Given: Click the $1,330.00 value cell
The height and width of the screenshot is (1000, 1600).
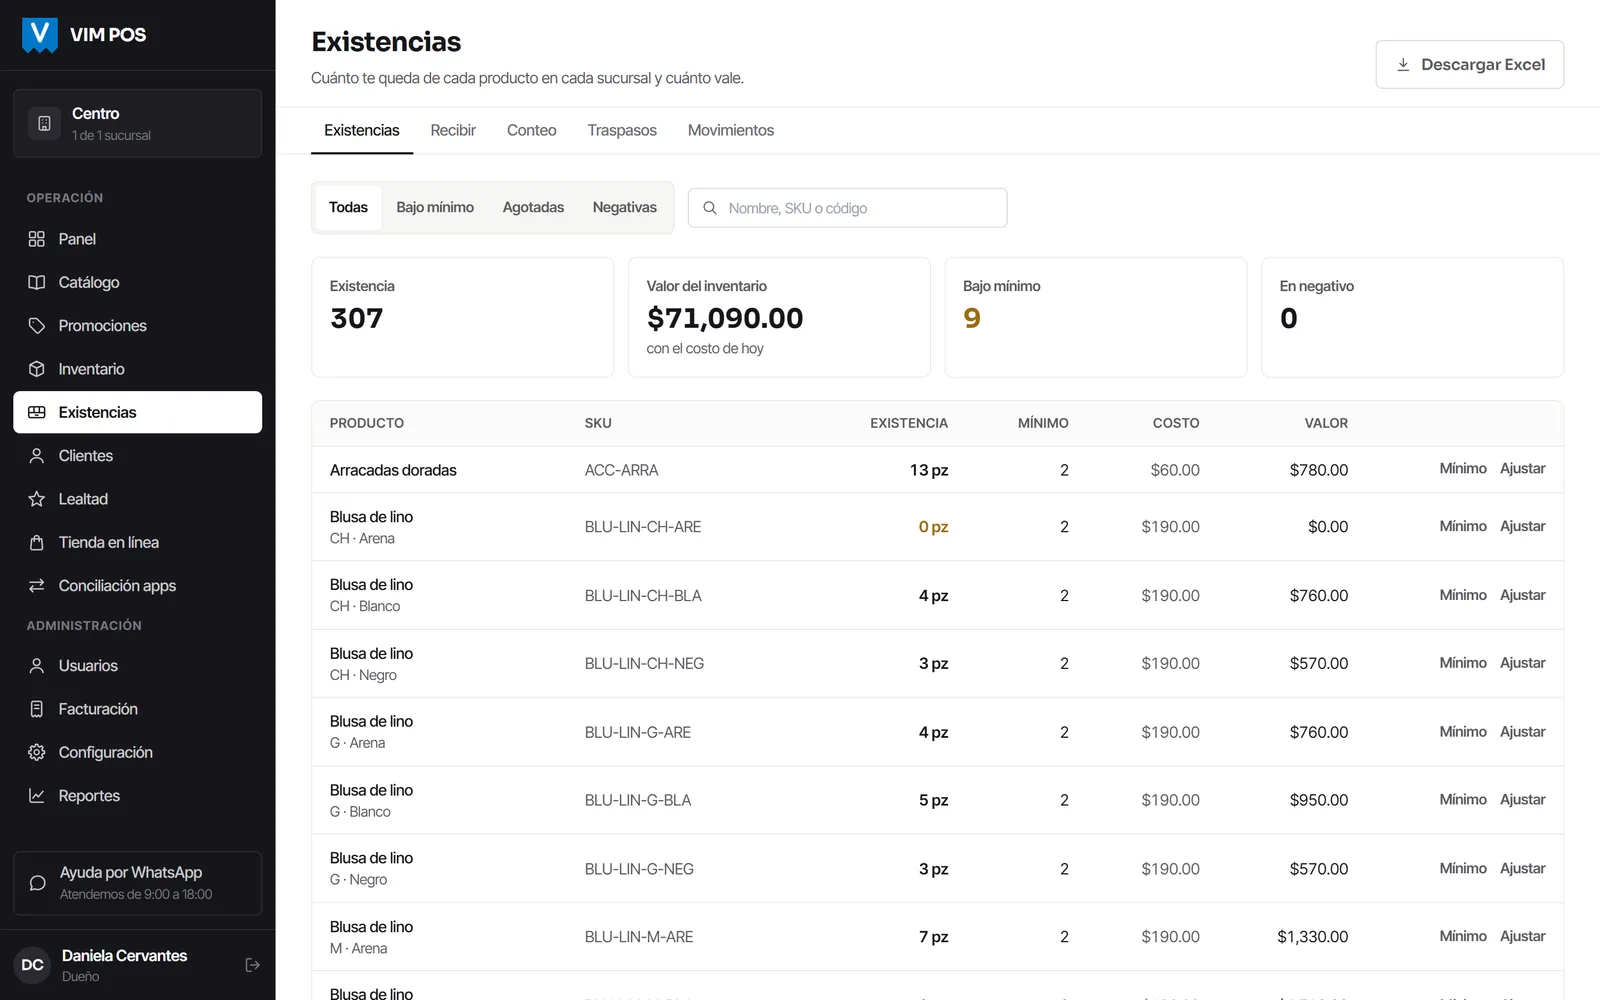Looking at the screenshot, I should pyautogui.click(x=1312, y=937).
